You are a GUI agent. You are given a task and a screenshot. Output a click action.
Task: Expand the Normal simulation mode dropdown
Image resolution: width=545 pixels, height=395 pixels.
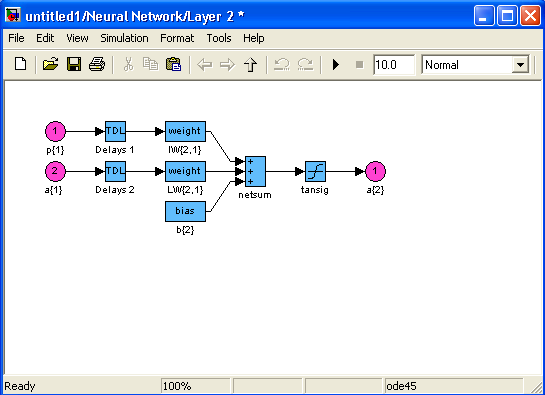coord(520,65)
